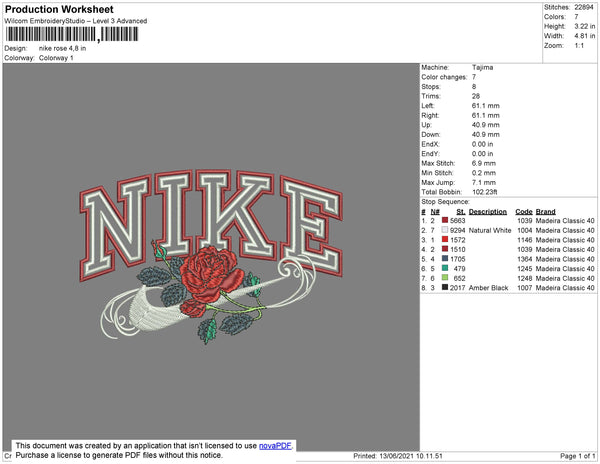Click the blue-gray swatch beside 1705
Viewport: 600px width, 464px height.
point(445,259)
